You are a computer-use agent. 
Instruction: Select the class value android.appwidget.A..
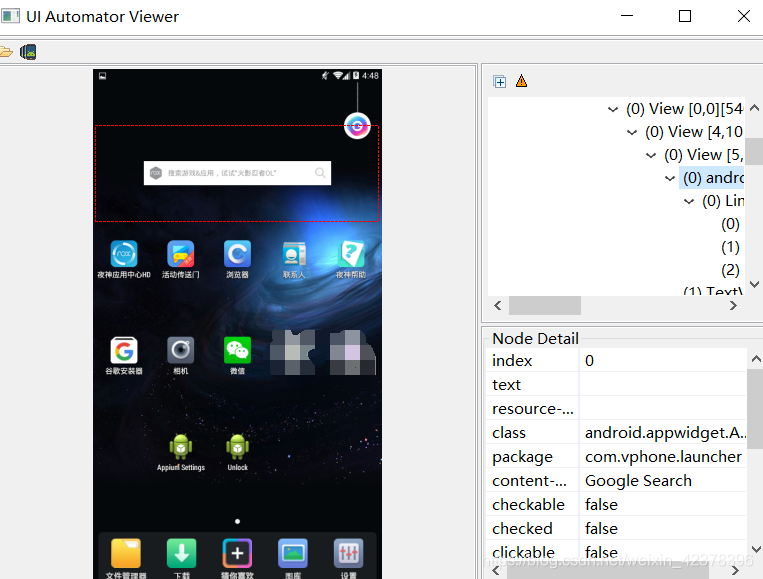(663, 433)
